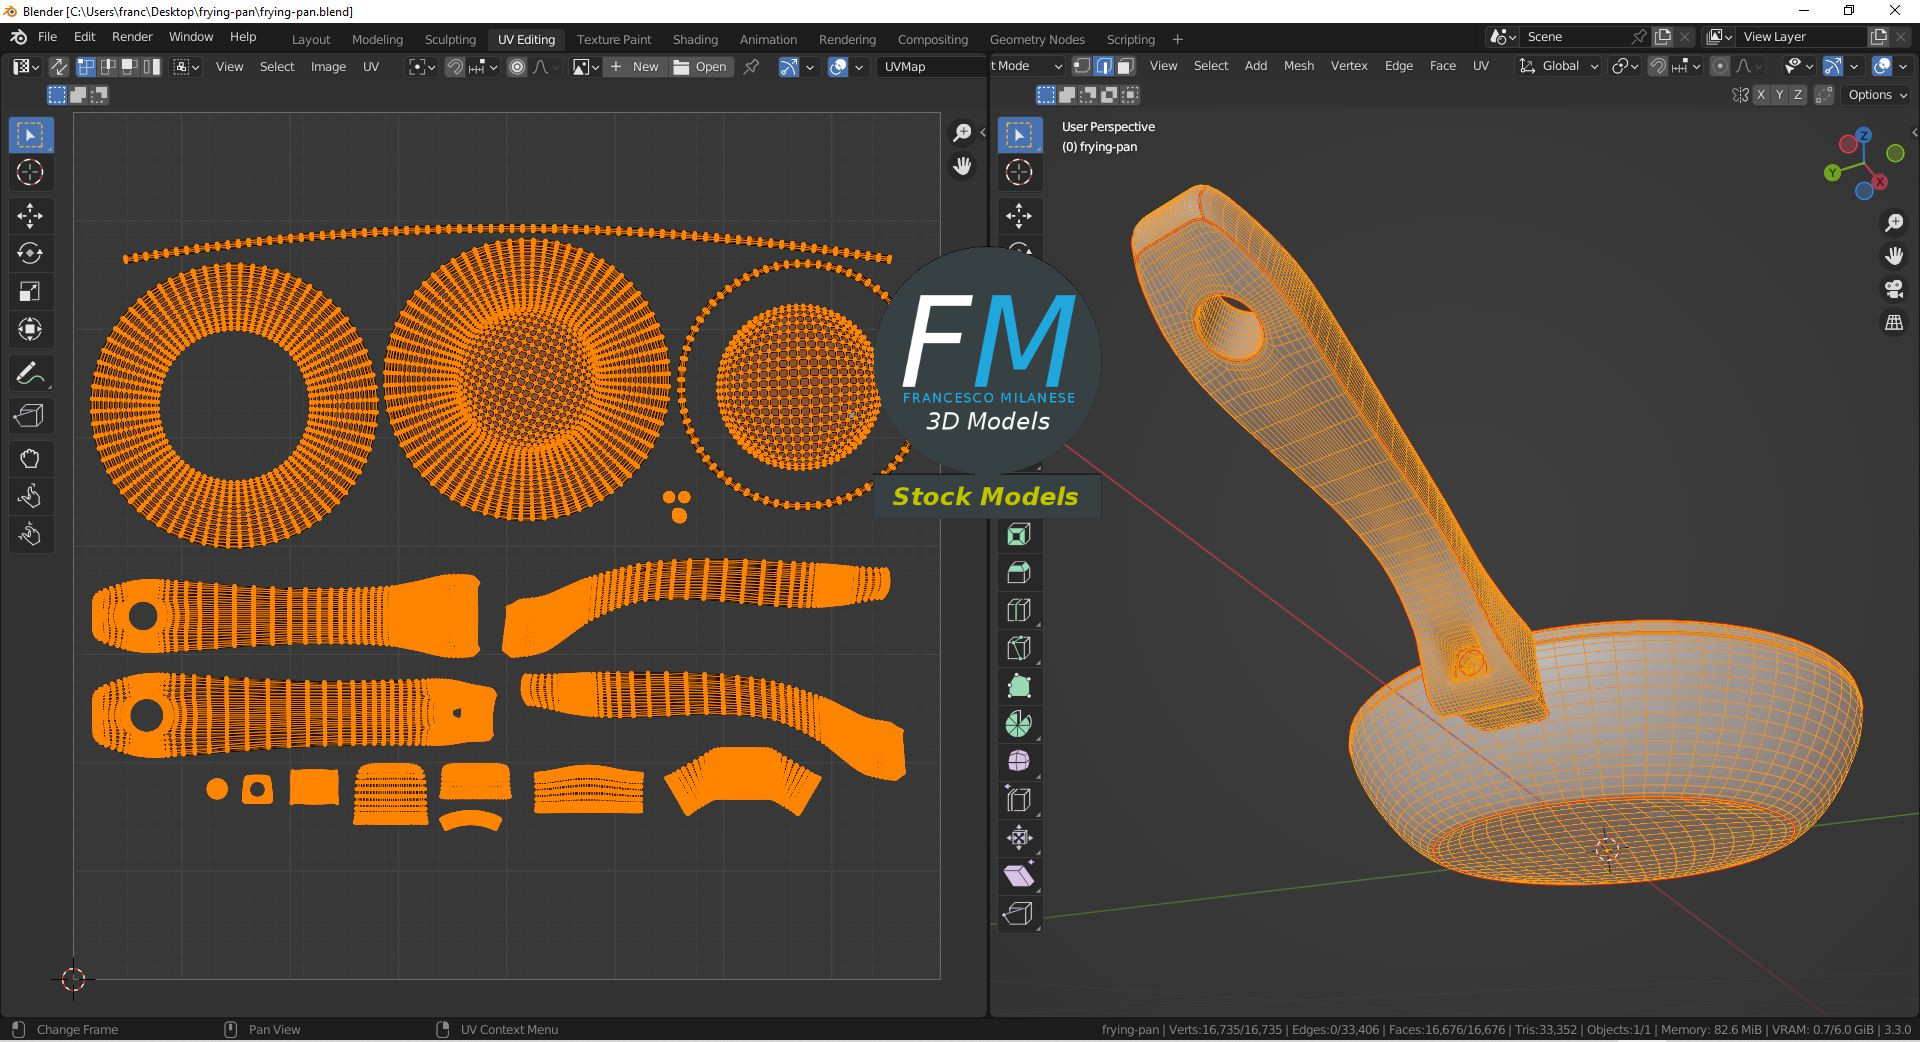This screenshot has width=1920, height=1042.
Task: Switch to the Texture Paint workspace tab
Action: point(613,39)
